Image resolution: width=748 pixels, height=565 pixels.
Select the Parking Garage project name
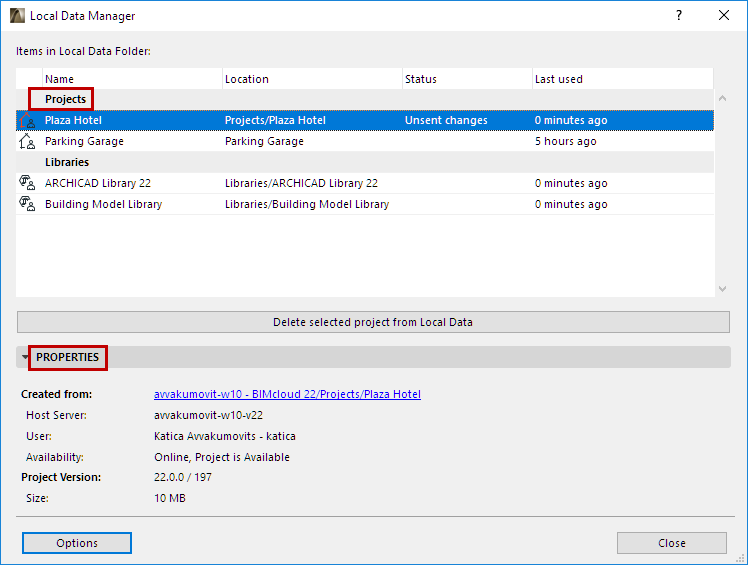click(x=84, y=141)
